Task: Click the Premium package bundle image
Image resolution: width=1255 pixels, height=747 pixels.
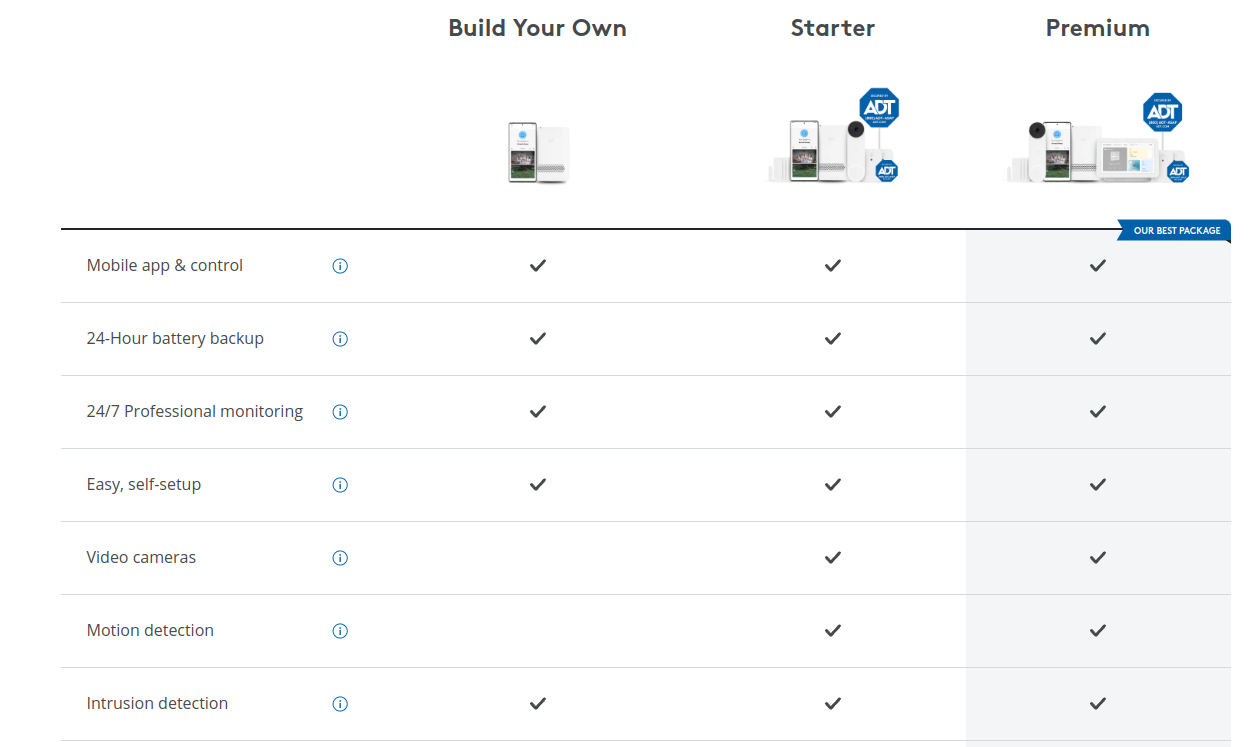Action: pos(1095,150)
